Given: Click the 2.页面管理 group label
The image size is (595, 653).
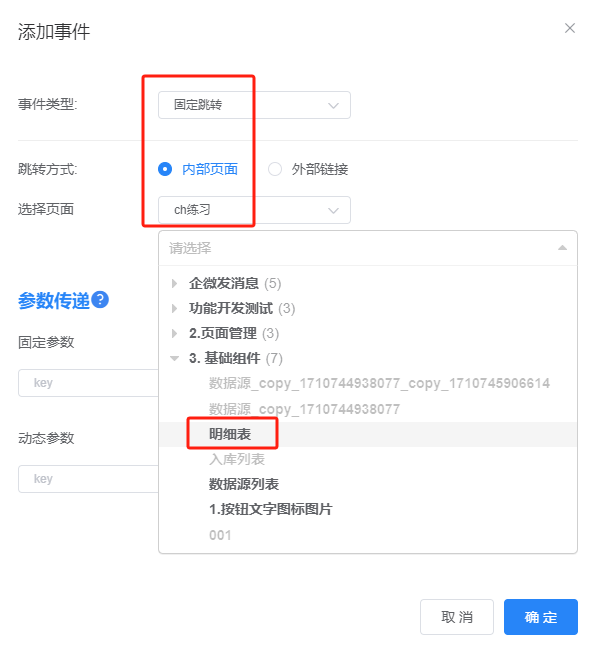Looking at the screenshot, I should coord(223,333).
